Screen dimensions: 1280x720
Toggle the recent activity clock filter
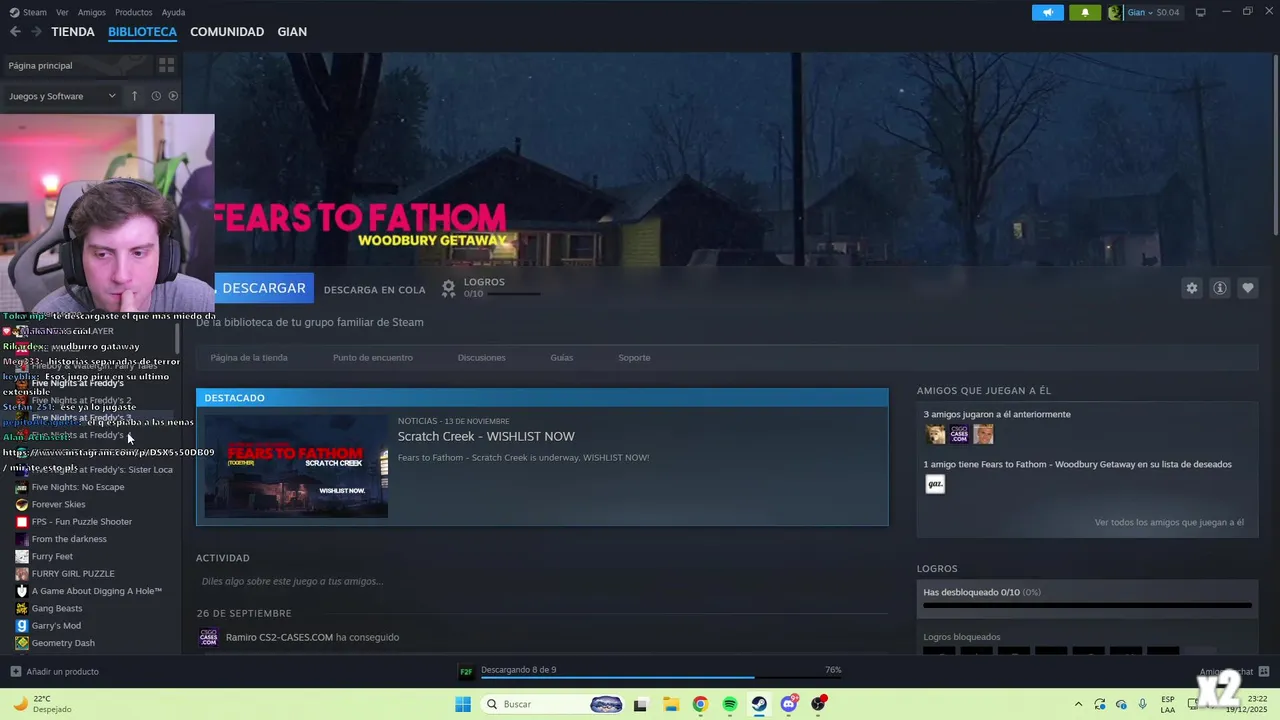tap(156, 96)
